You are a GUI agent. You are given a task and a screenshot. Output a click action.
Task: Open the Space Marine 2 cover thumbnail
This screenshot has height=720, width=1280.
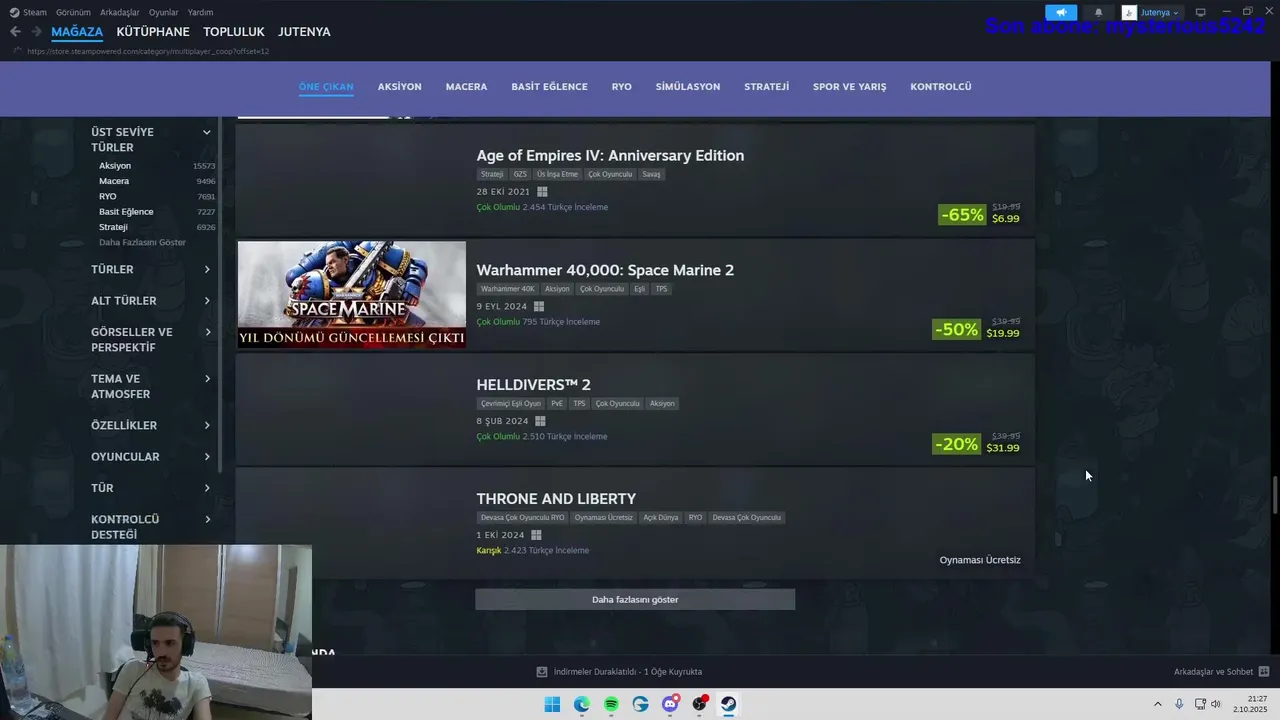[x=352, y=294]
